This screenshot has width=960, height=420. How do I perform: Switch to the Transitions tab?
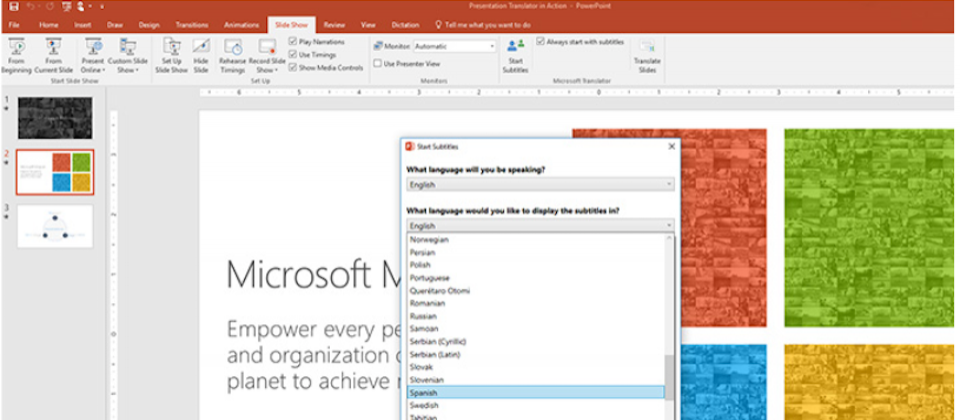(192, 25)
